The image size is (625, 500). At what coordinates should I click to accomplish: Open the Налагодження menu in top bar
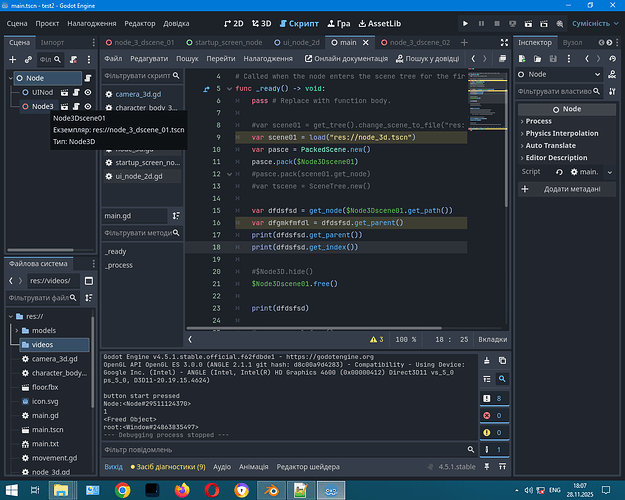pos(92,22)
